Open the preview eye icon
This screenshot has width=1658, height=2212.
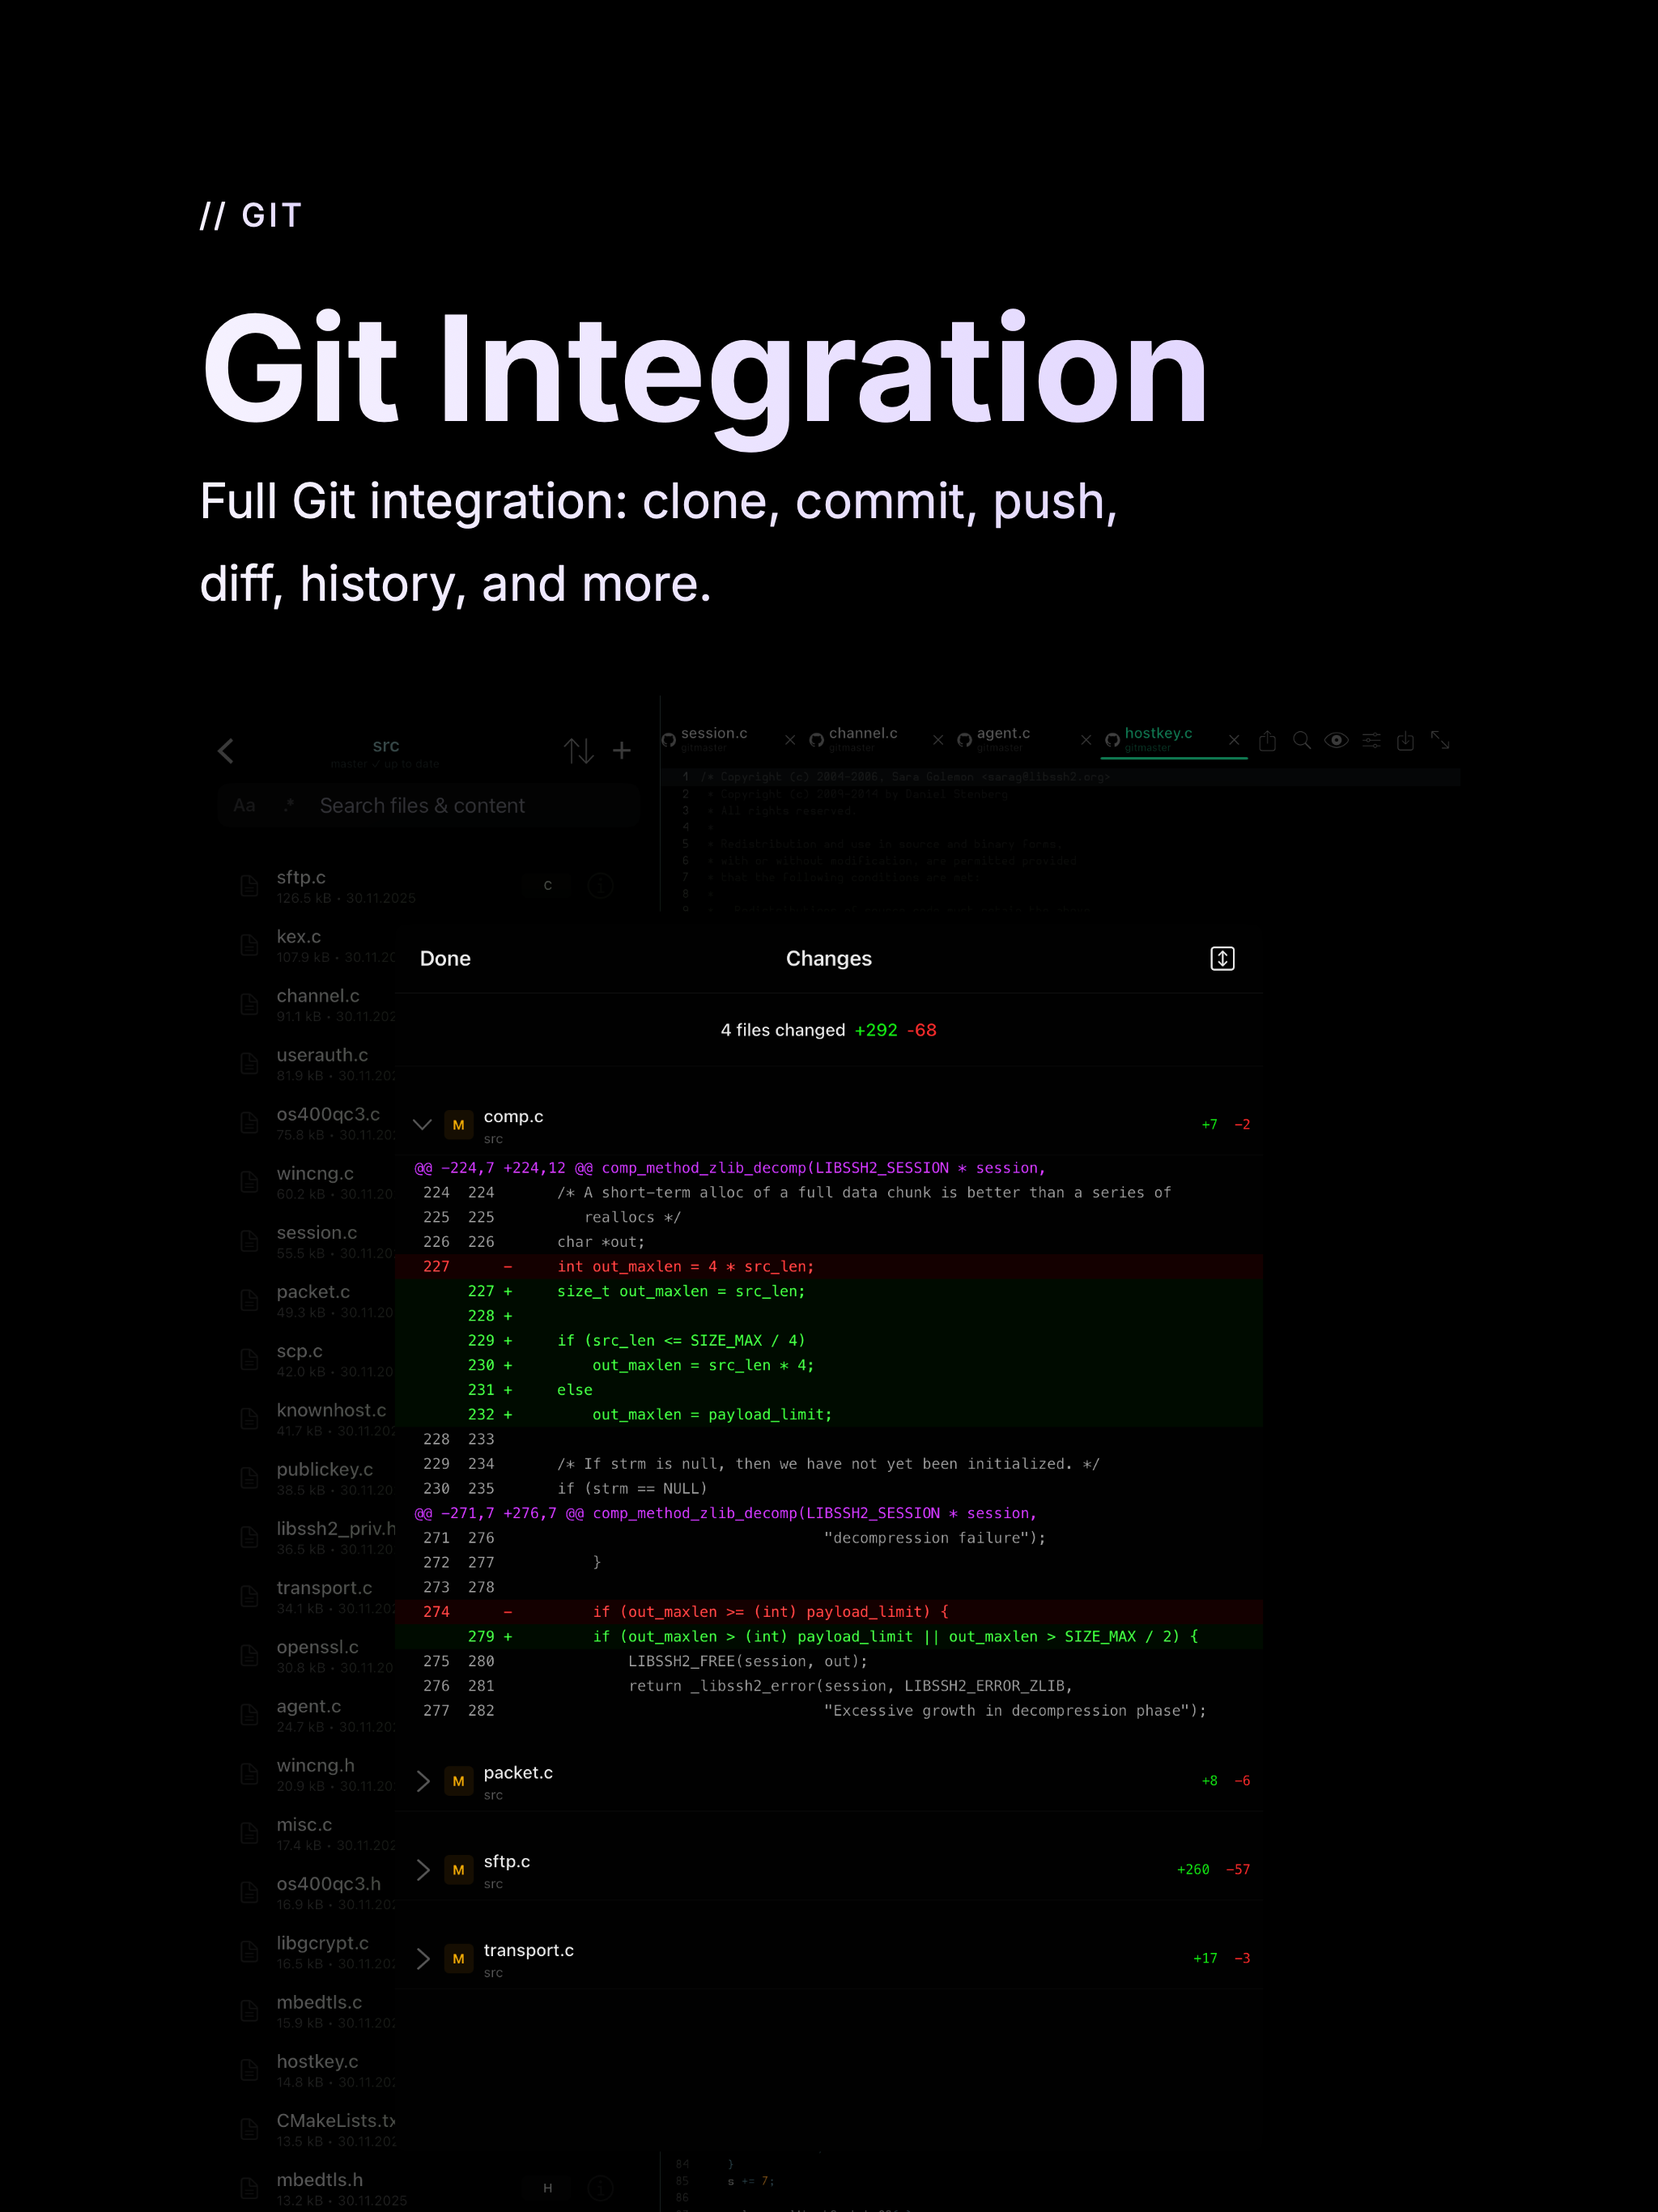tap(1337, 740)
